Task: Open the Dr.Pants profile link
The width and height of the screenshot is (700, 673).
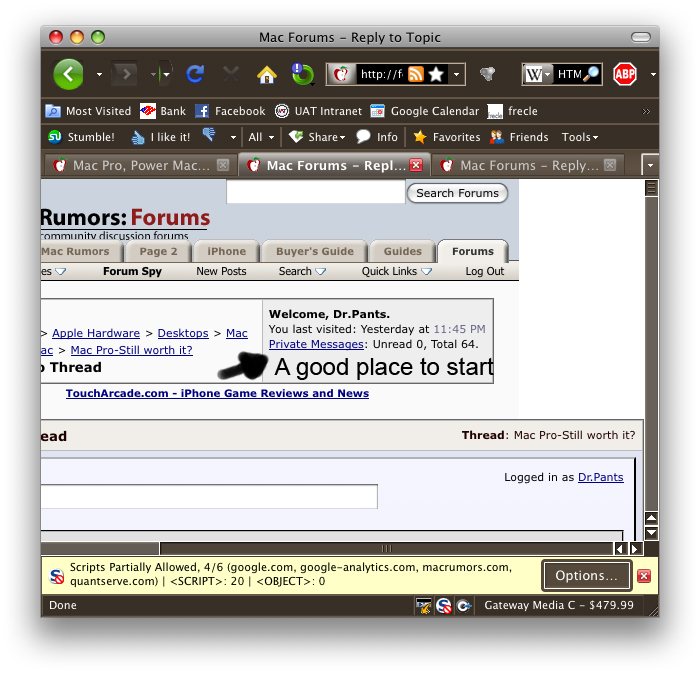Action: [x=600, y=477]
